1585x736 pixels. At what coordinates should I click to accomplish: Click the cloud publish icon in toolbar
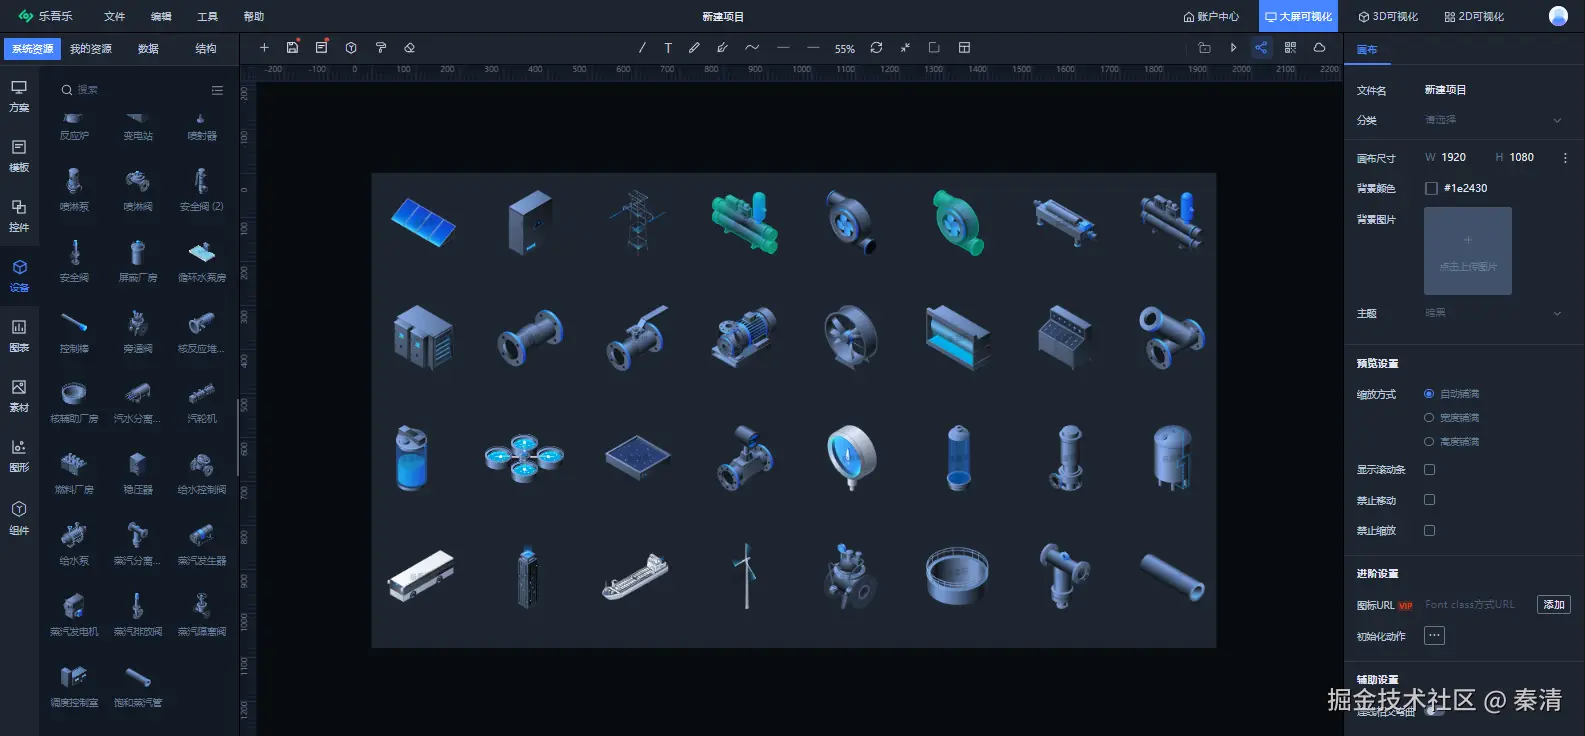pyautogui.click(x=1319, y=48)
